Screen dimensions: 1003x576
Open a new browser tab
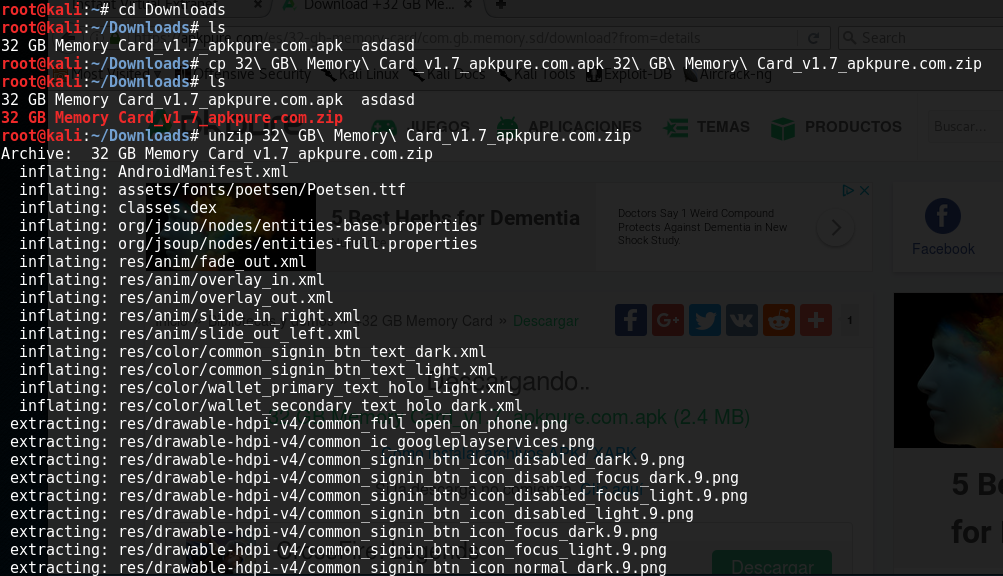pyautogui.click(x=500, y=5)
